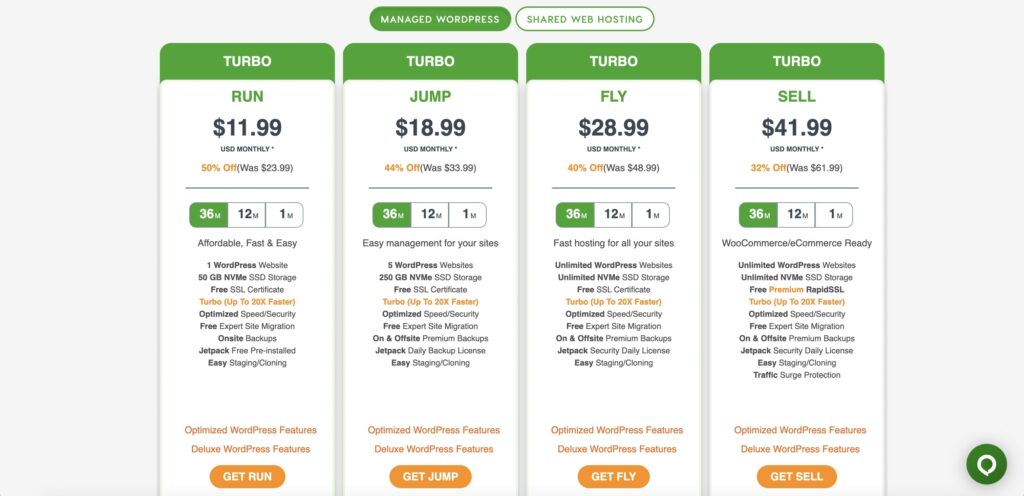
Task: Select 1-month term for Run plan
Action: 284,215
